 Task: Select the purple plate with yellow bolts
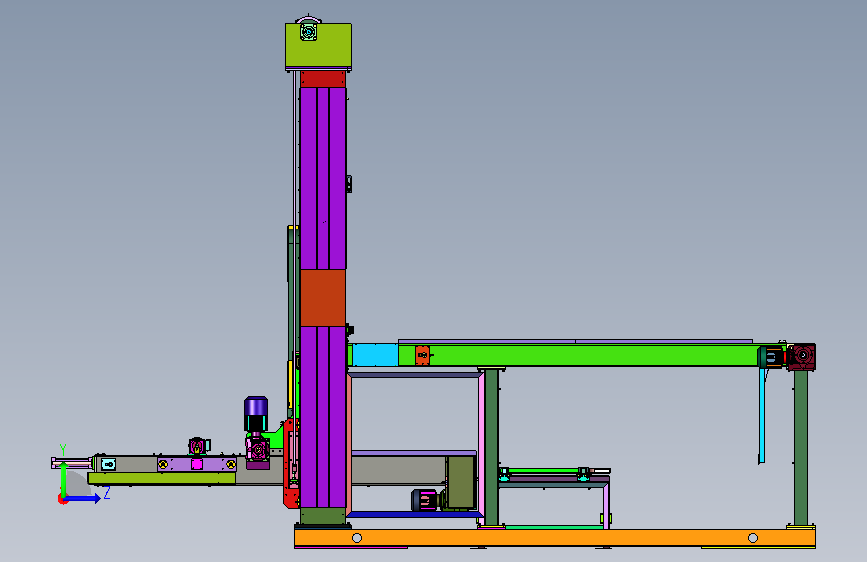(x=197, y=464)
